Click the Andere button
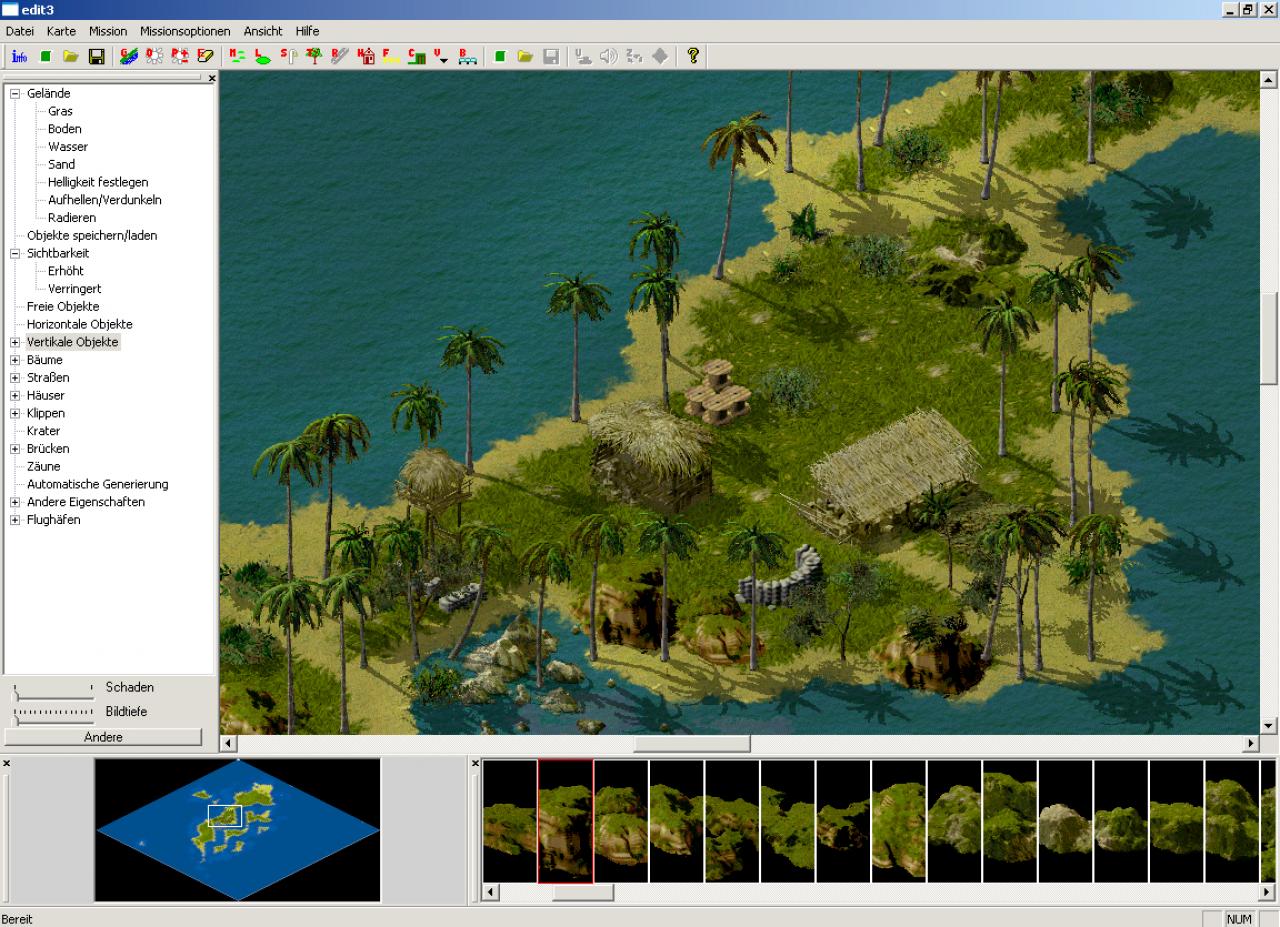Viewport: 1280px width, 927px height. click(x=103, y=737)
